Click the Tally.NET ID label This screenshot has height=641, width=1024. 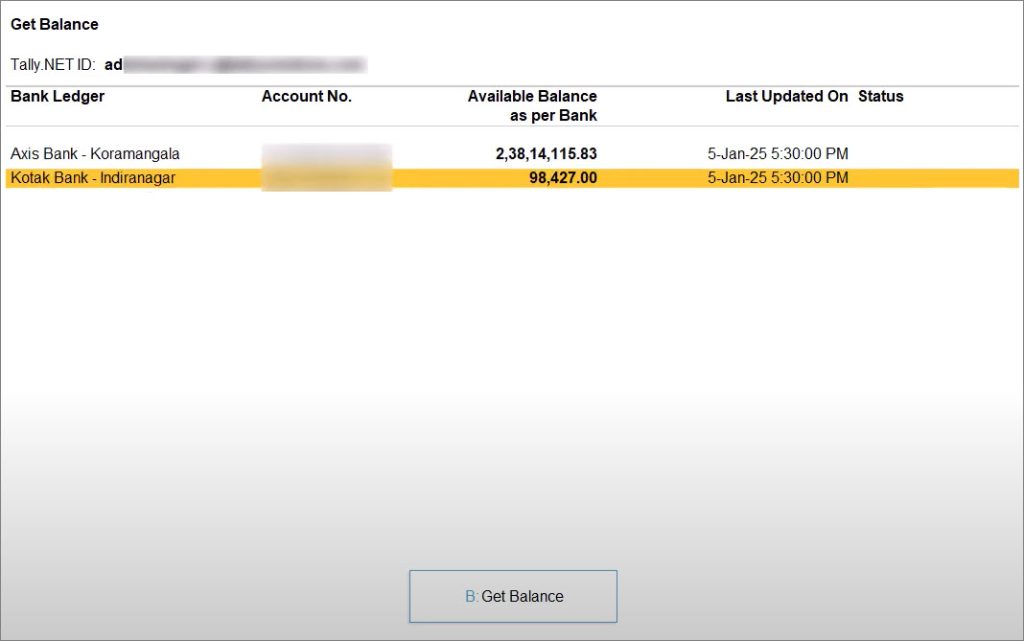[52, 65]
